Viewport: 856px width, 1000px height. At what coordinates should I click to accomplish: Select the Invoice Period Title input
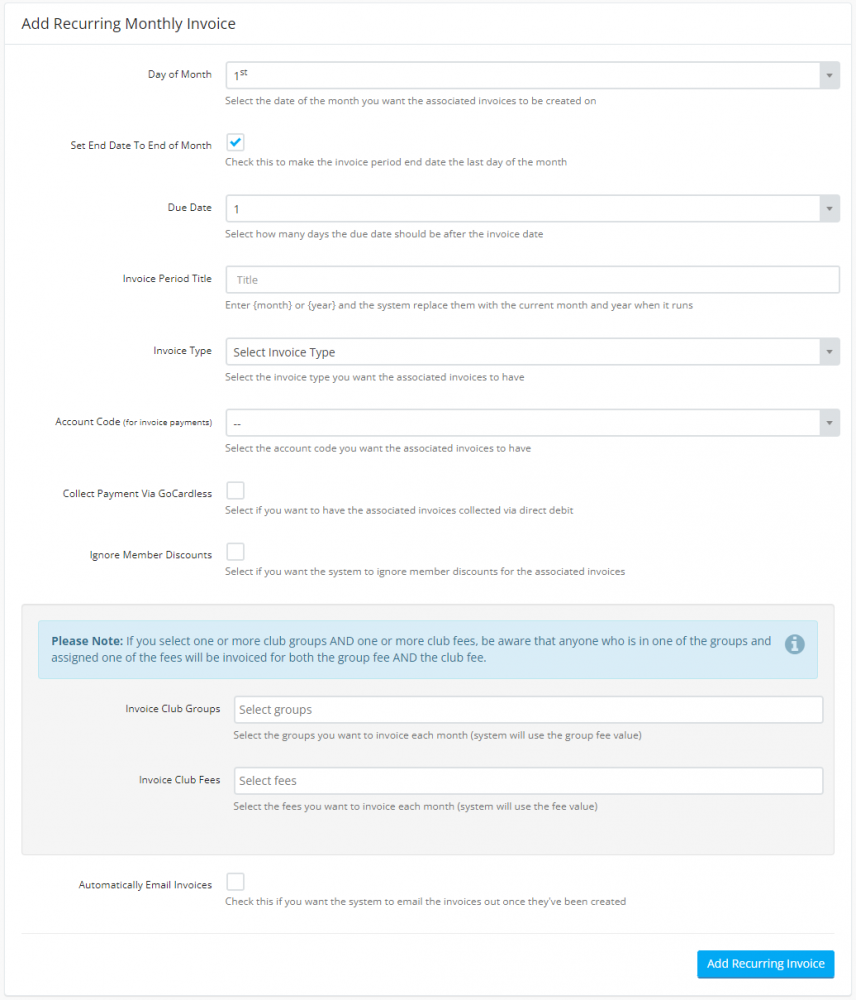(530, 279)
